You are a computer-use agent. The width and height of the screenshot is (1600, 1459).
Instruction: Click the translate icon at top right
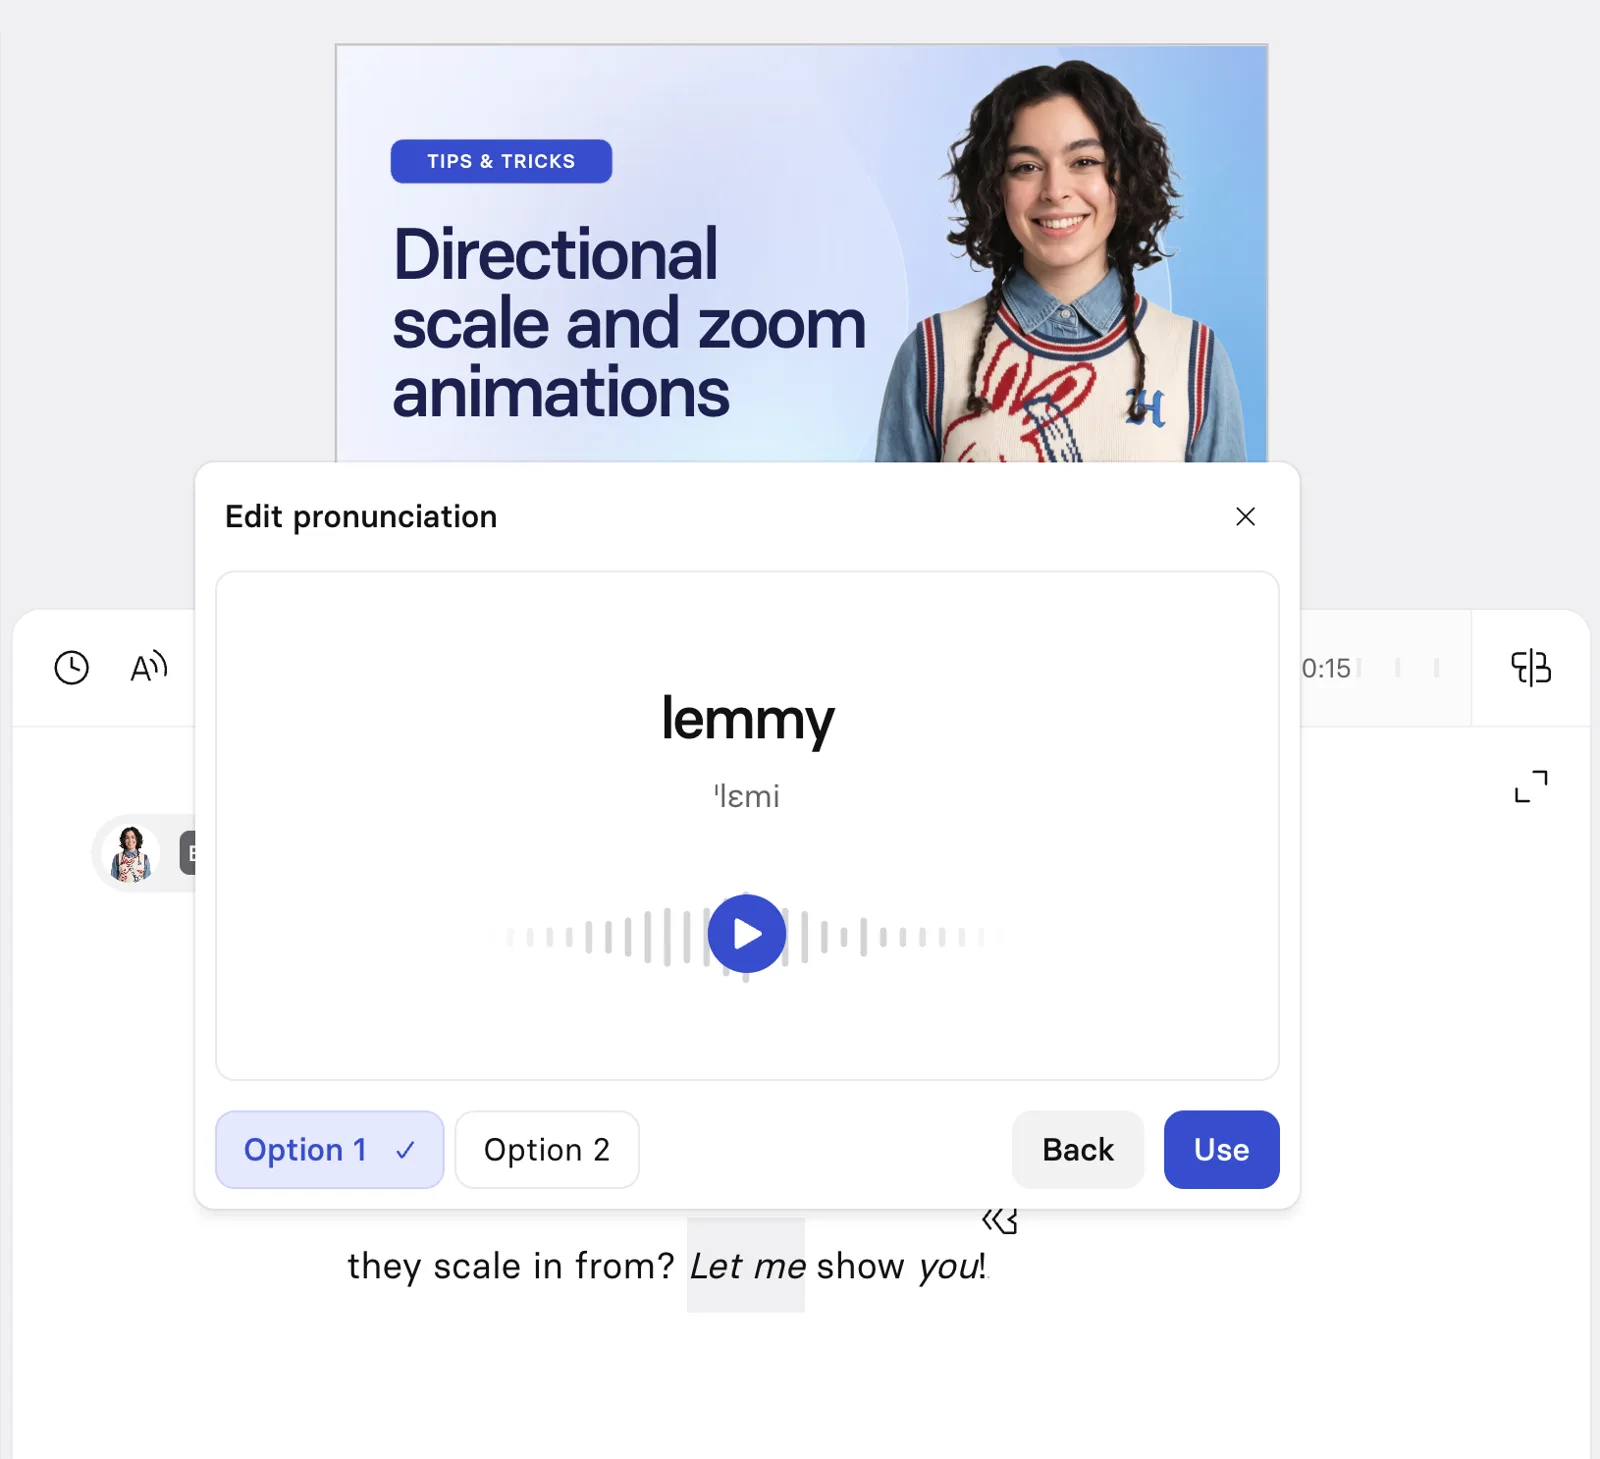point(1530,667)
